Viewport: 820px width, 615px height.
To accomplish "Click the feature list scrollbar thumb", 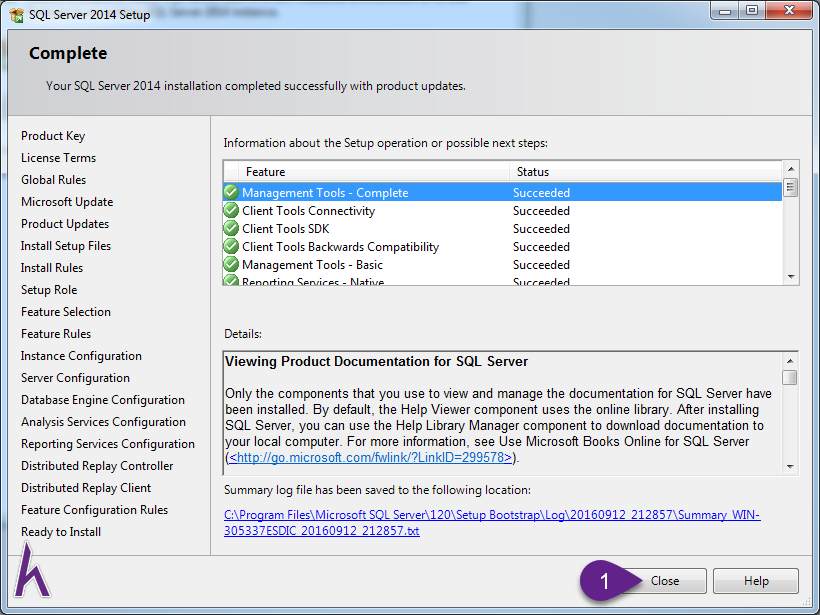I will [791, 187].
